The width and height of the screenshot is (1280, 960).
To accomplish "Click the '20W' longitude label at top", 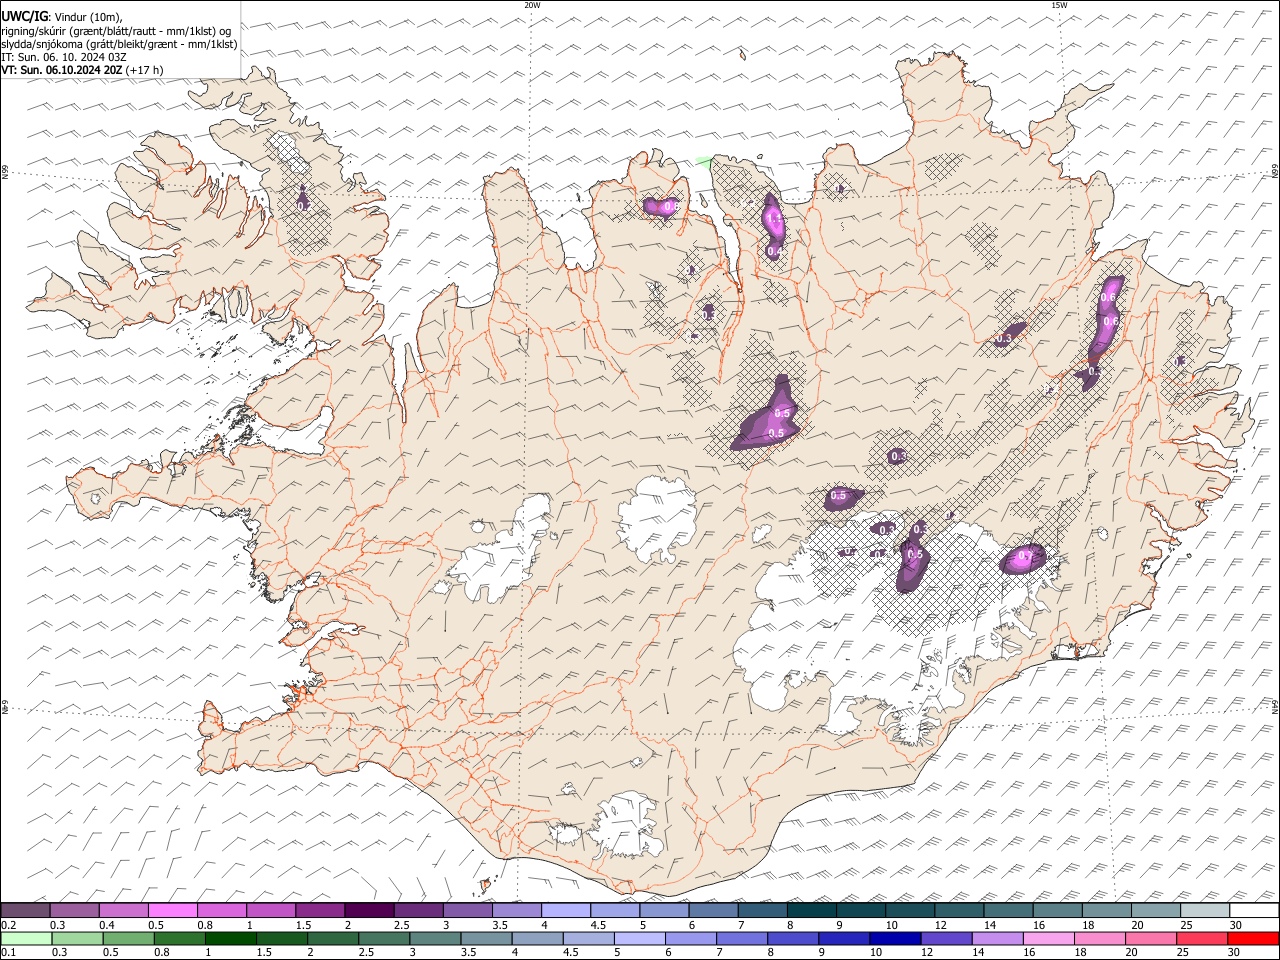I will coord(532,5).
